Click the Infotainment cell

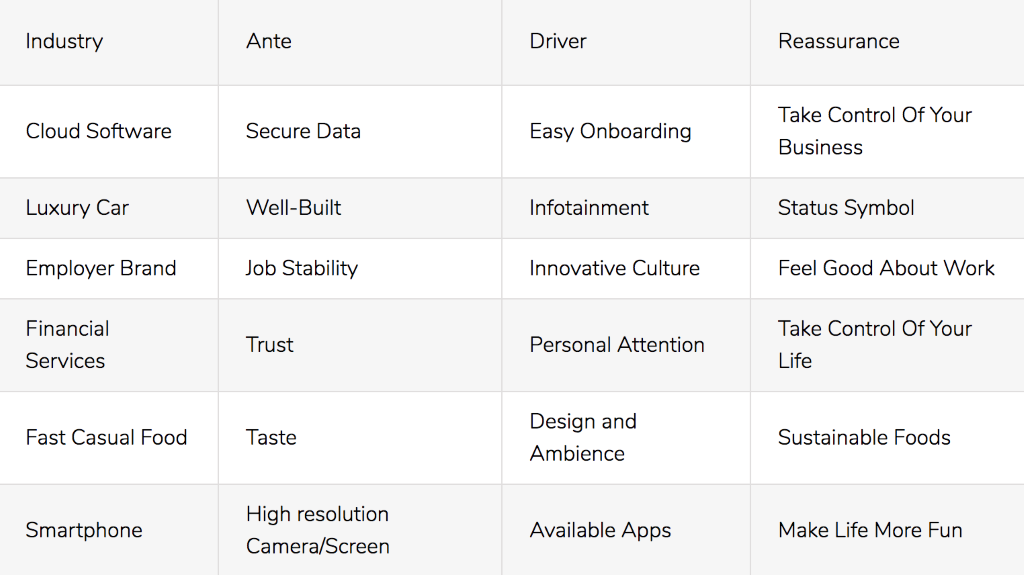[589, 208]
